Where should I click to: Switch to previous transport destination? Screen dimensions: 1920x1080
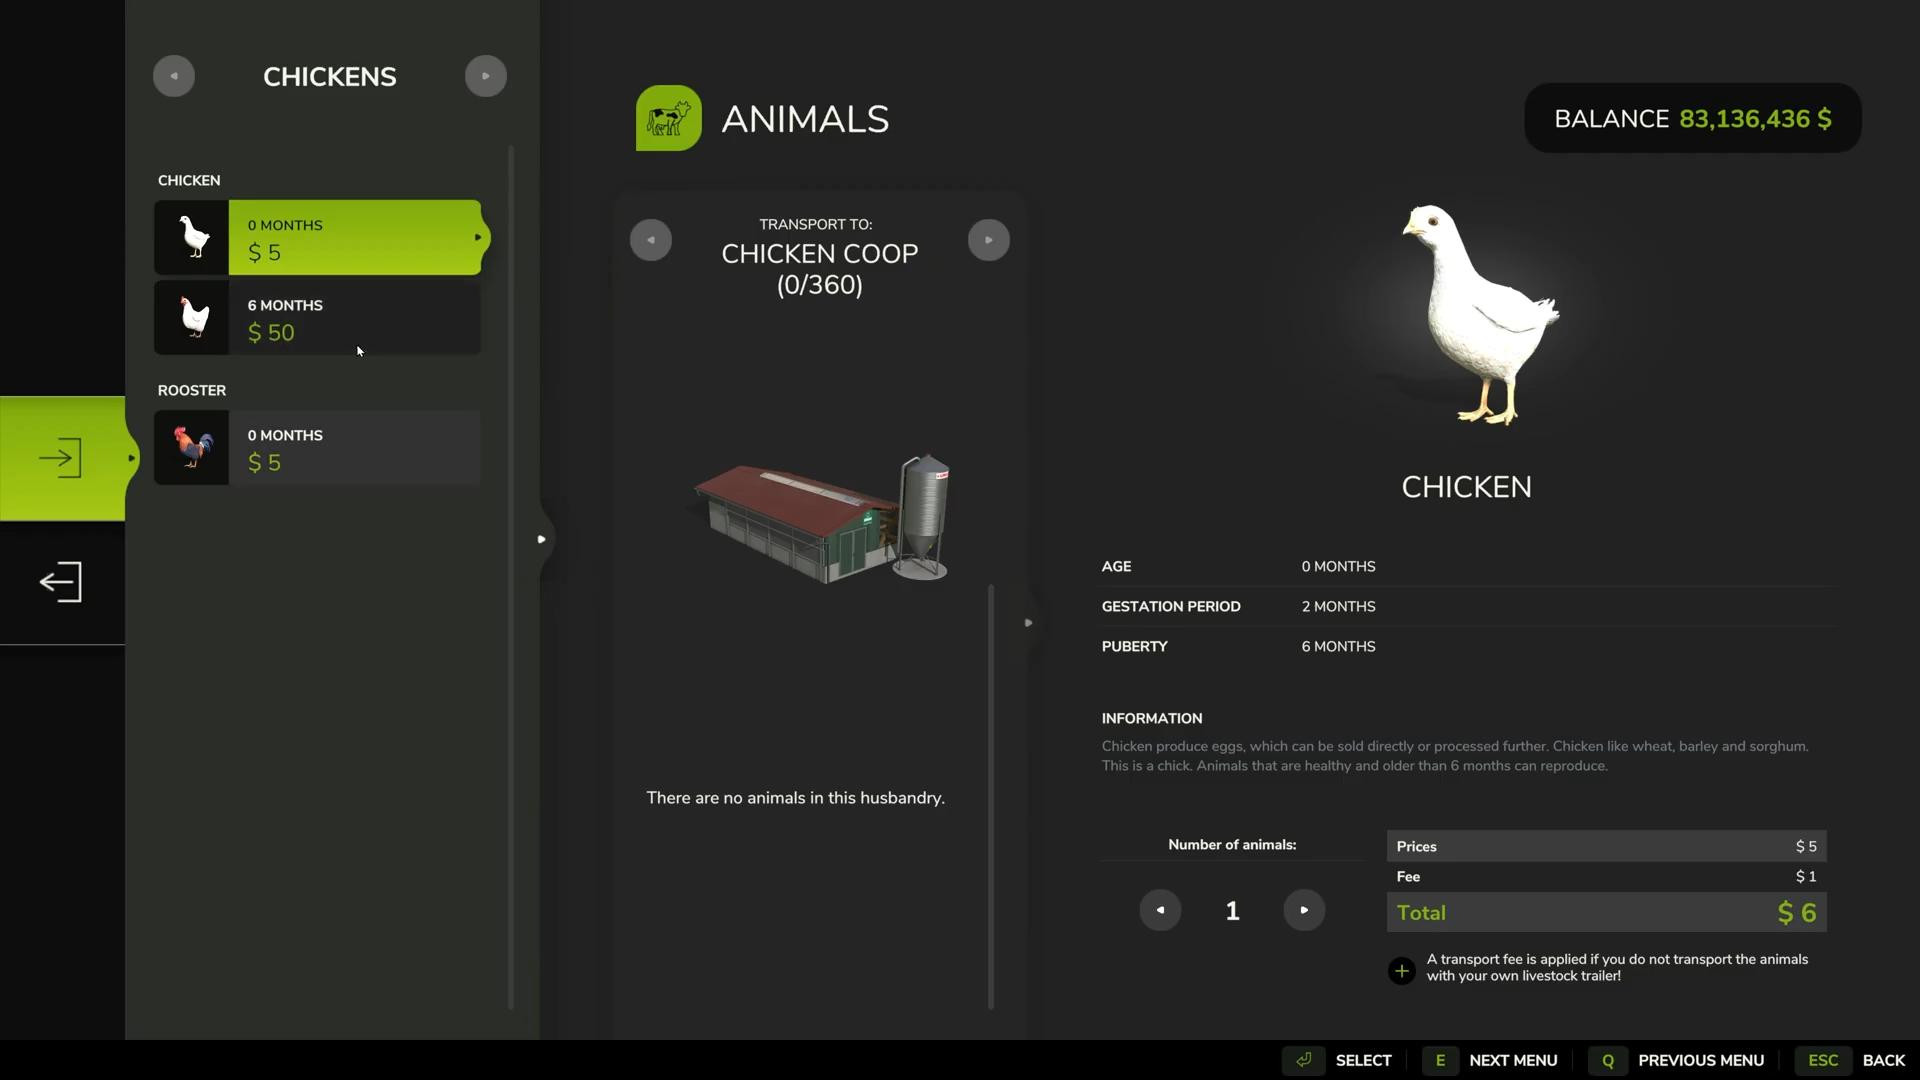click(651, 240)
